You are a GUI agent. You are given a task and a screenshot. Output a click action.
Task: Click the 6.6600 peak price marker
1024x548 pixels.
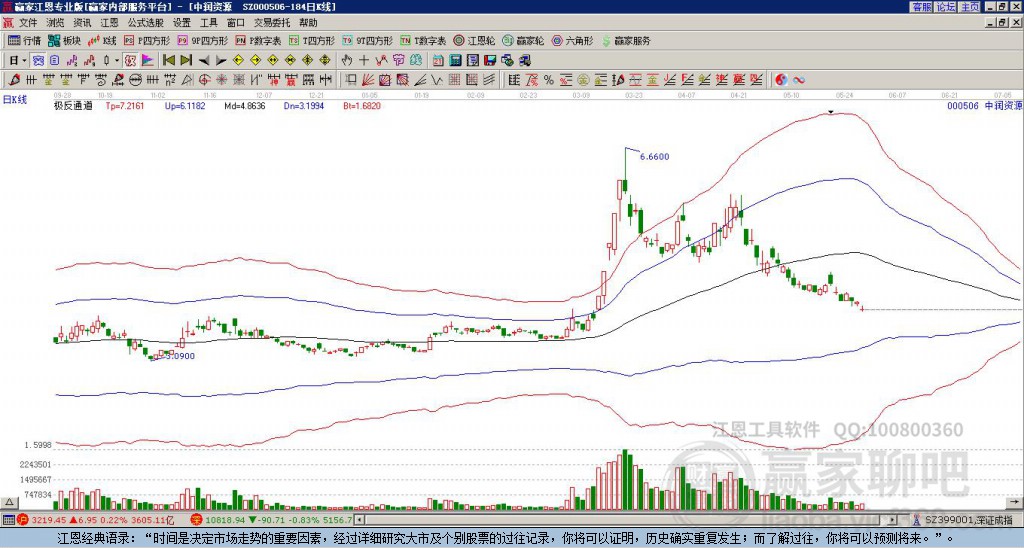[x=653, y=157]
